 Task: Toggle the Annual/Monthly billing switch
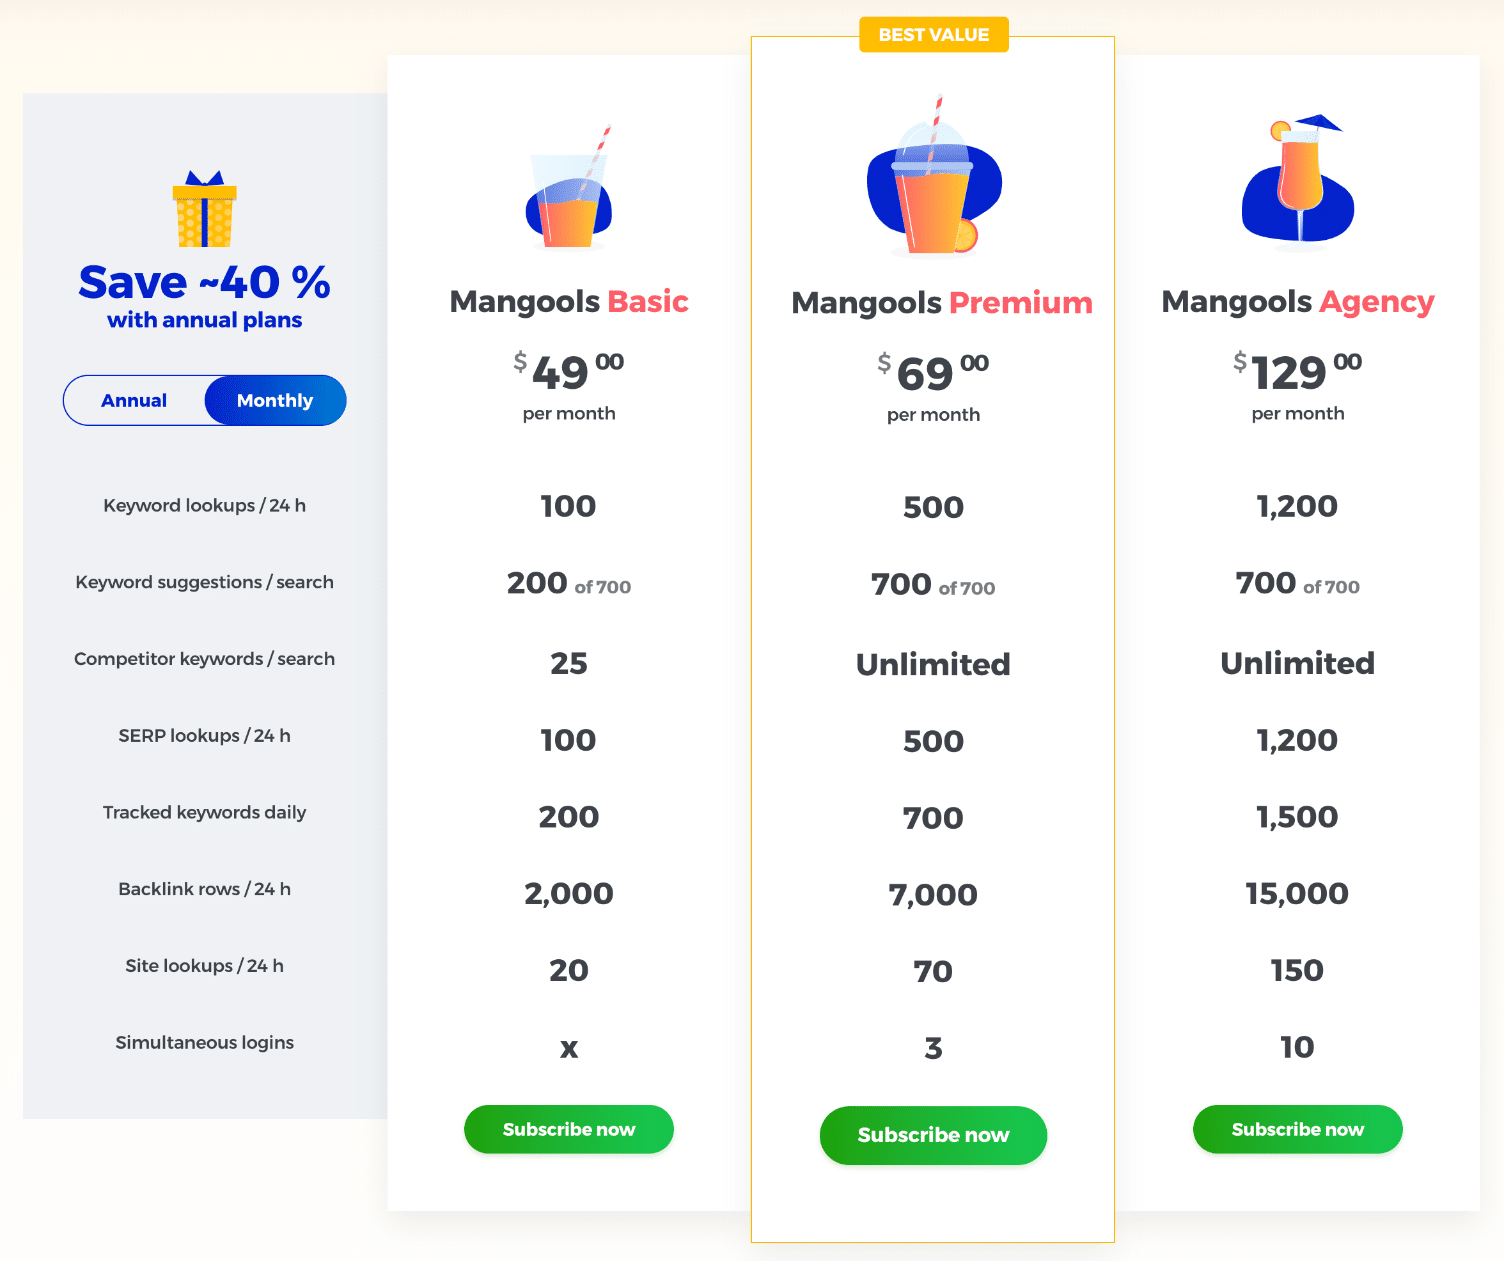(x=204, y=400)
